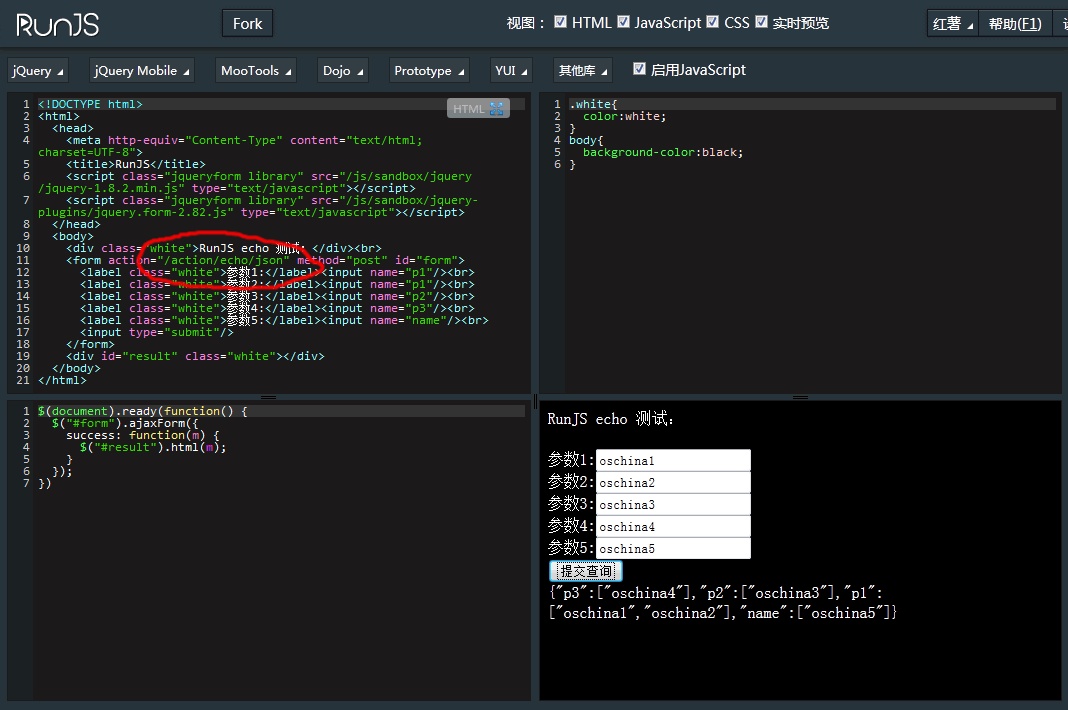Open the 其他库 dropdown
Screen dimensions: 1068x710
[582, 70]
